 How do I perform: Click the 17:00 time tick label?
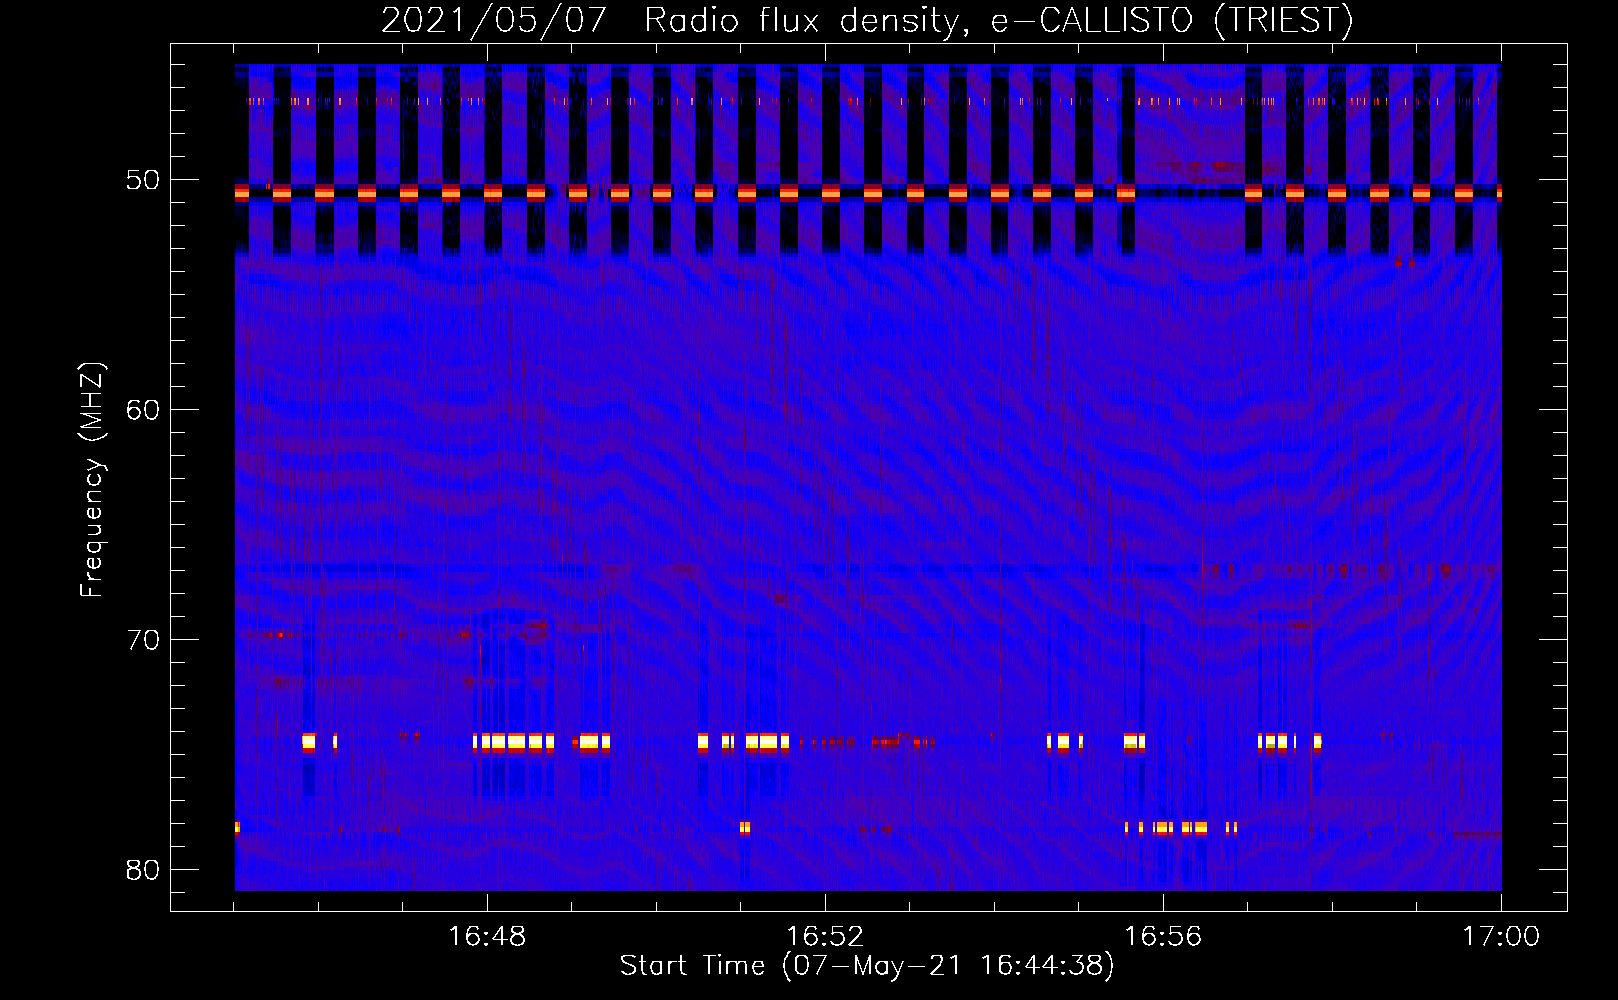pyautogui.click(x=1501, y=937)
